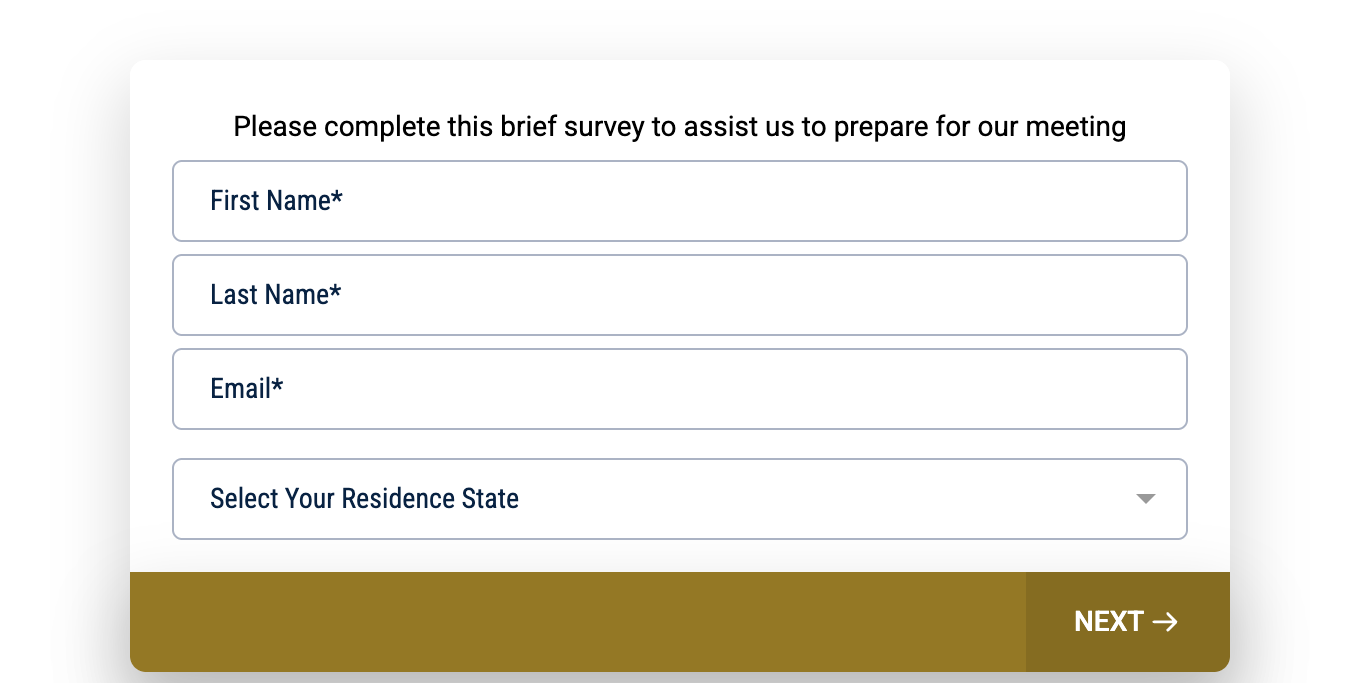This screenshot has height=683, width=1348.
Task: Click the "Last Name*" placeholder label
Action: 276,295
